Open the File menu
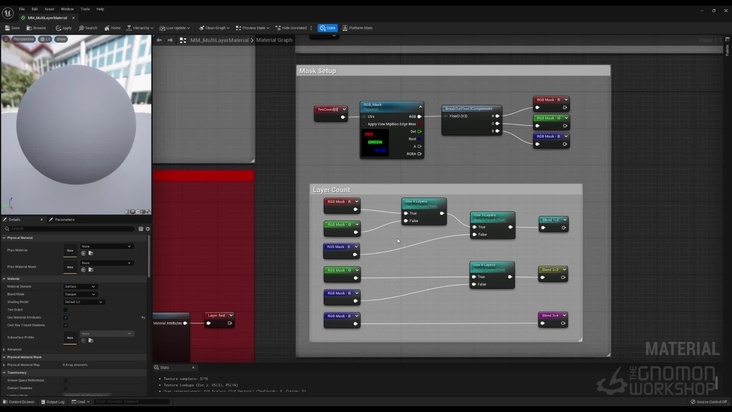The width and height of the screenshot is (732, 412). (22, 9)
